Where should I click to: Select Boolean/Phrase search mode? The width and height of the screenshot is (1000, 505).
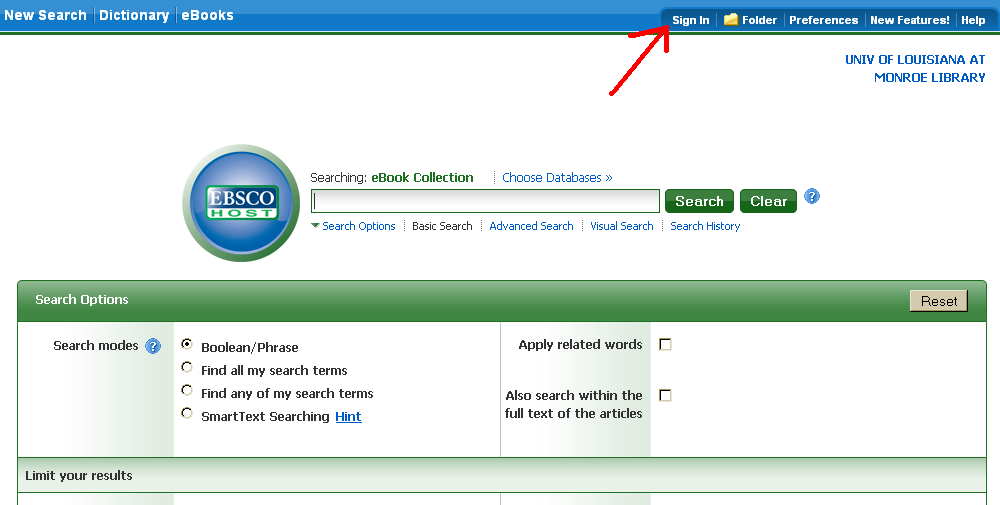pos(187,344)
